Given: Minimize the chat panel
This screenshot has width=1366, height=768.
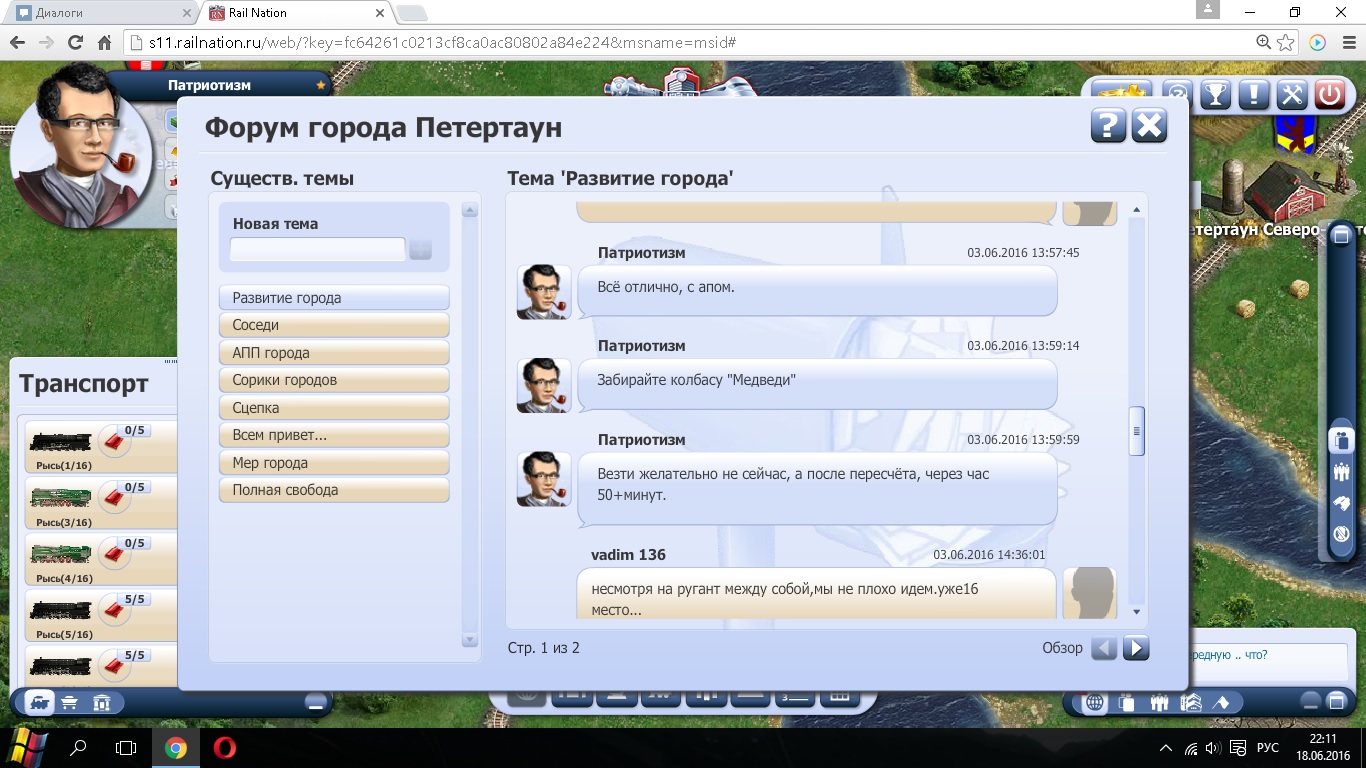Looking at the screenshot, I should (x=1311, y=702).
